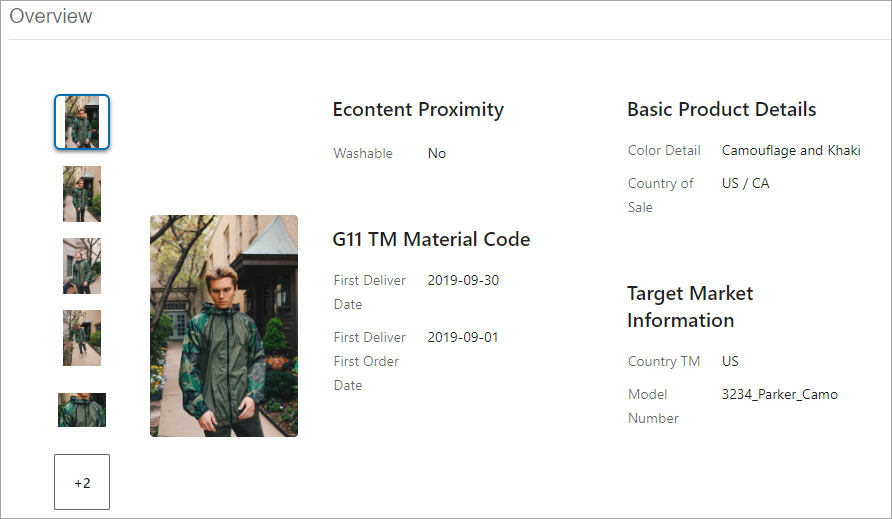
Task: Click the large main product image
Action: [224, 326]
